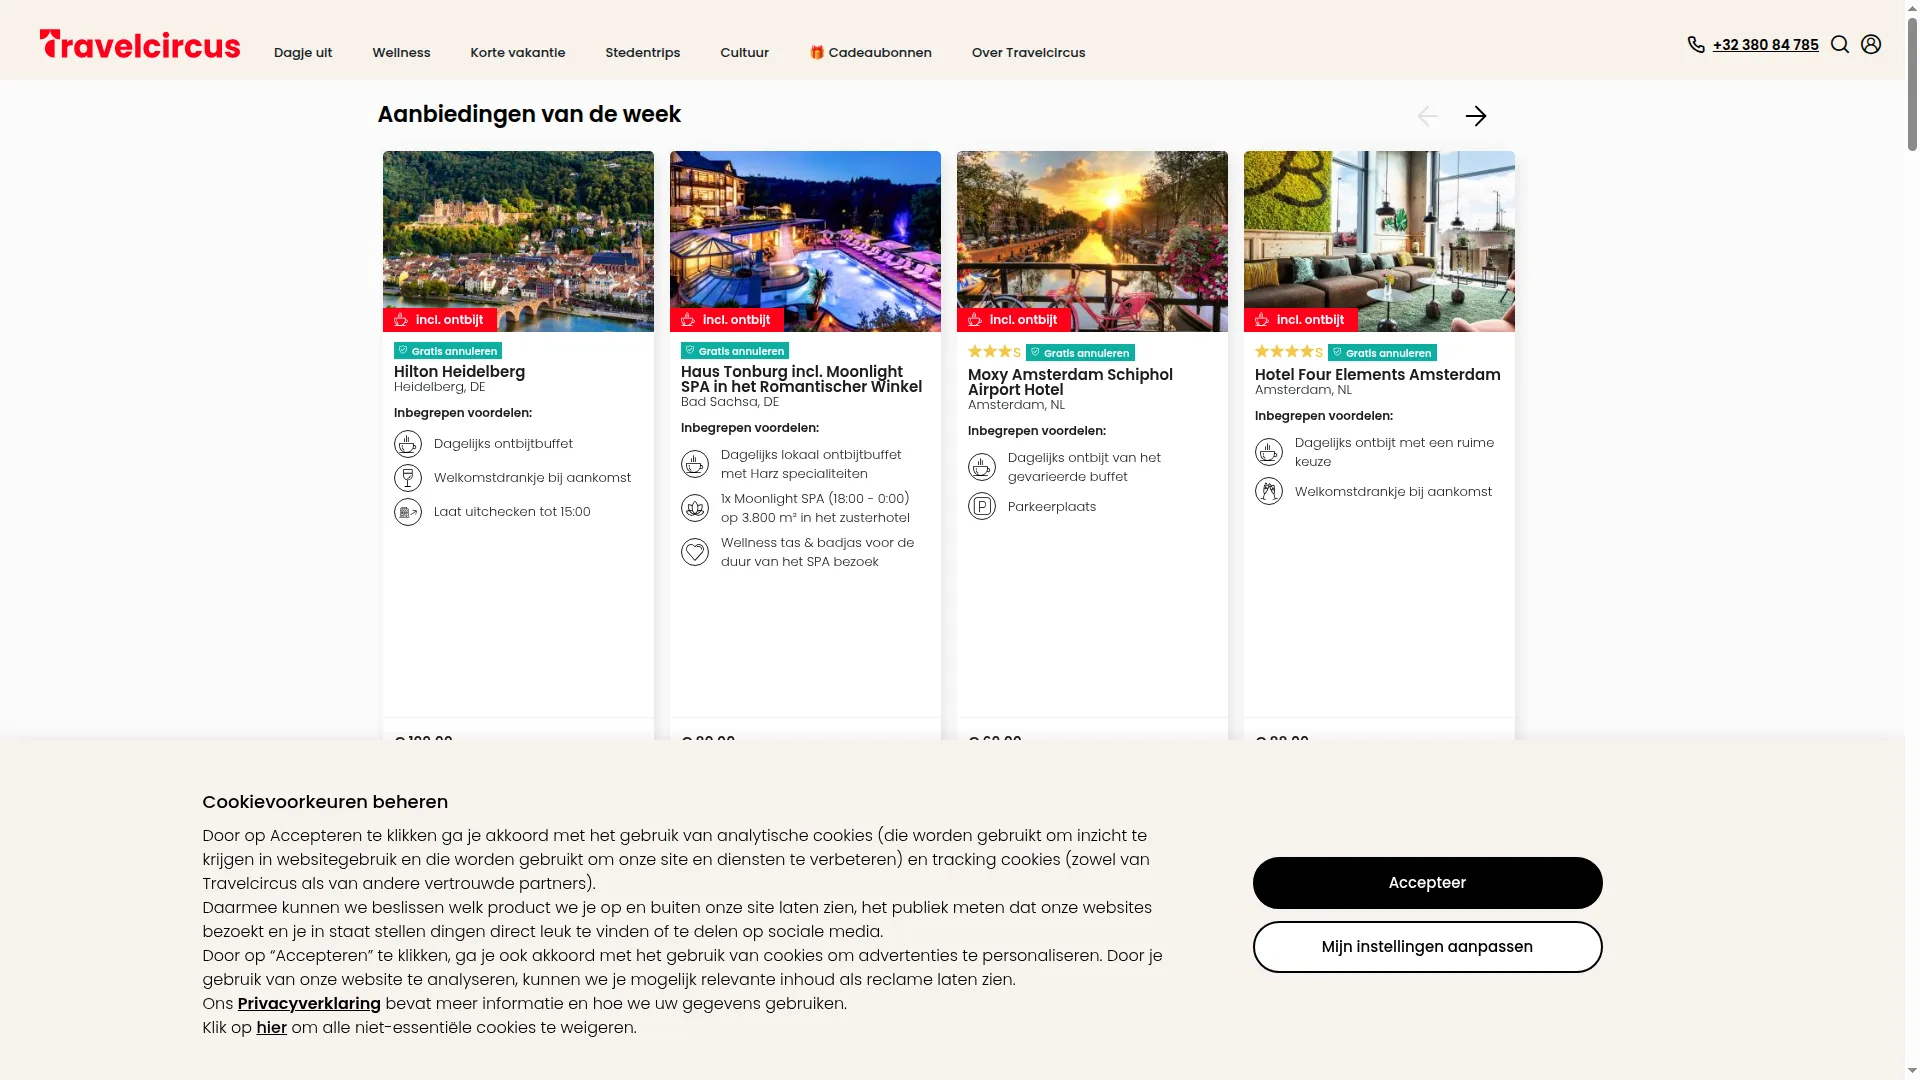Image resolution: width=1920 pixels, height=1080 pixels.
Task: Click the previous offers left arrow
Action: coord(1428,116)
